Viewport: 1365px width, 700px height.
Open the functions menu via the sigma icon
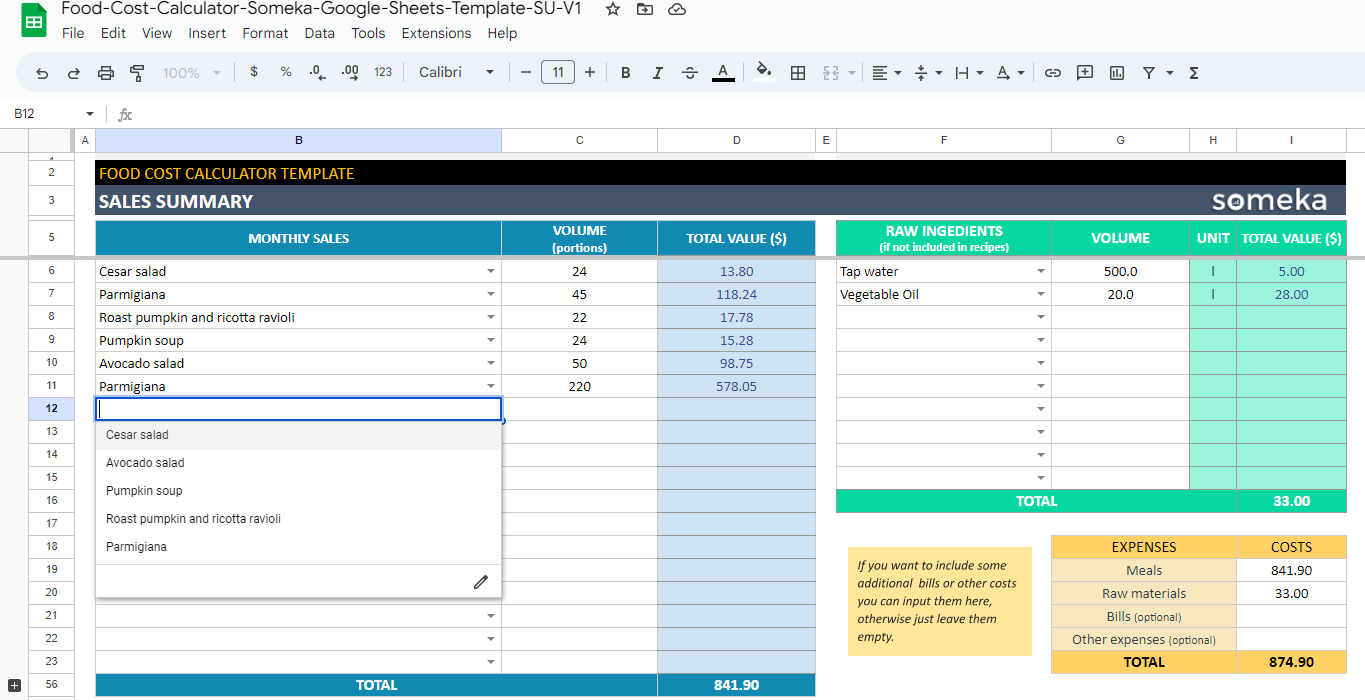coord(1192,72)
